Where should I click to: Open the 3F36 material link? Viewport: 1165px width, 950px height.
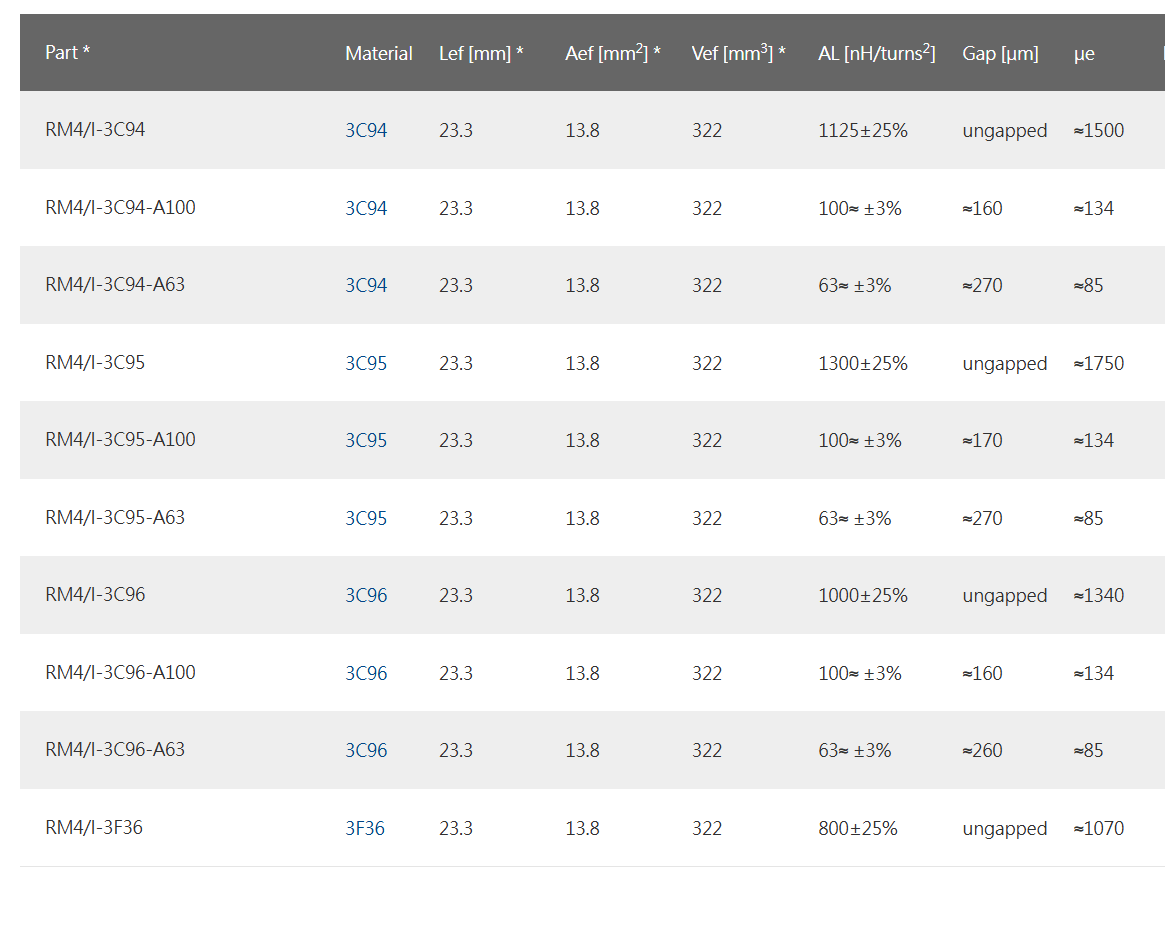point(365,829)
